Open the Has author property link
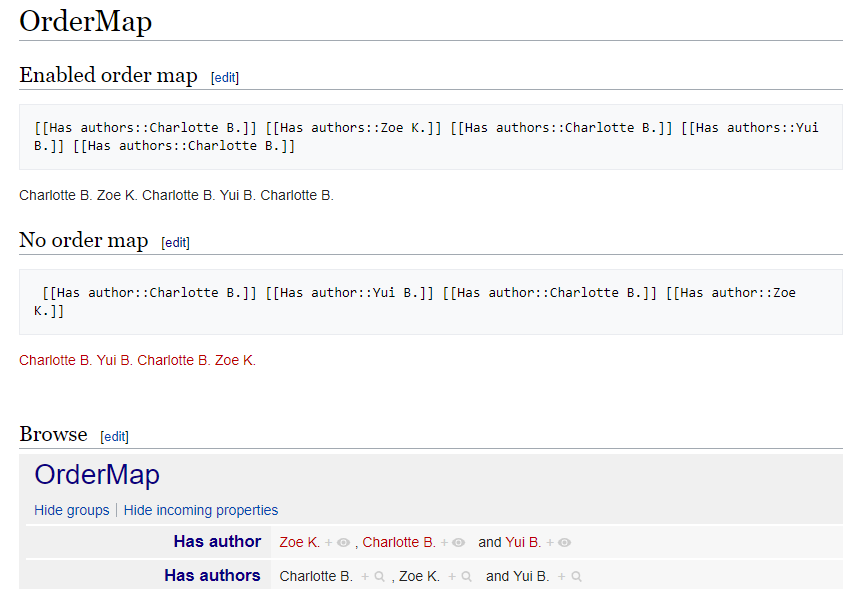Screen dimensions: 855x589 click(217, 542)
